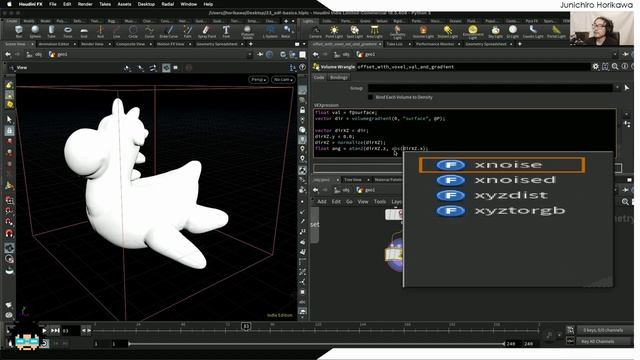Screen dimensions: 640x360
Task: Toggle Bind Each Volume to Density checkbox
Action: tap(371, 97)
